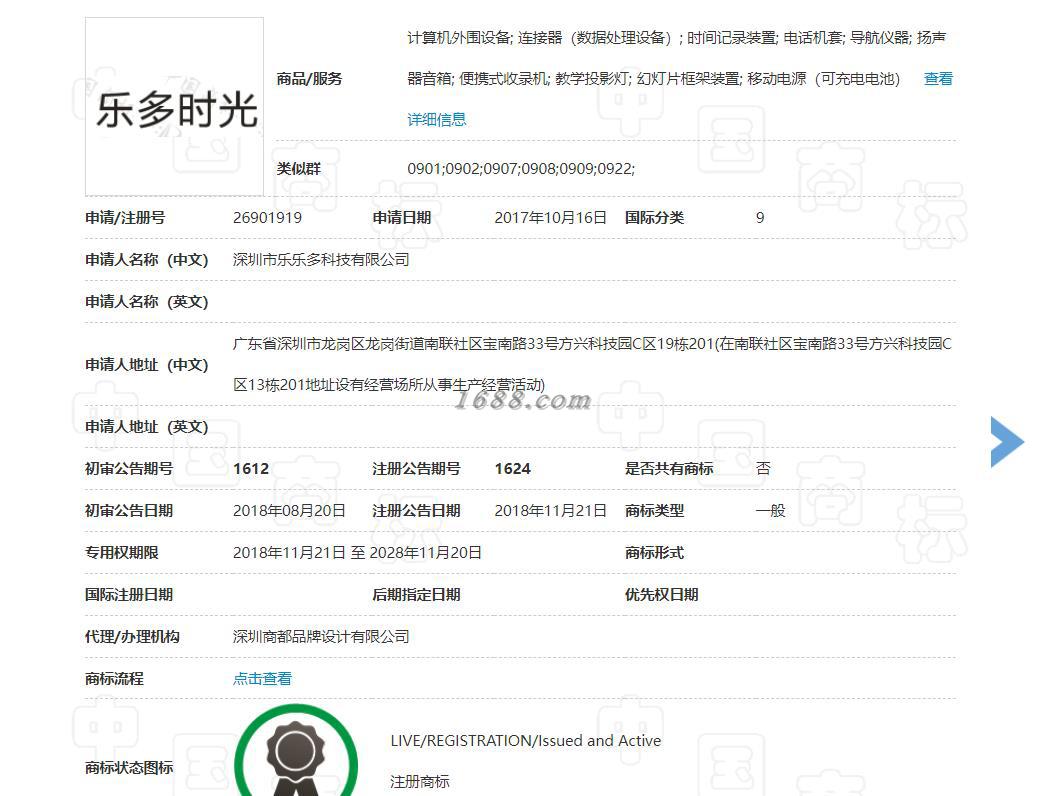
Task: Select trademark type value 一般
Action: [770, 510]
